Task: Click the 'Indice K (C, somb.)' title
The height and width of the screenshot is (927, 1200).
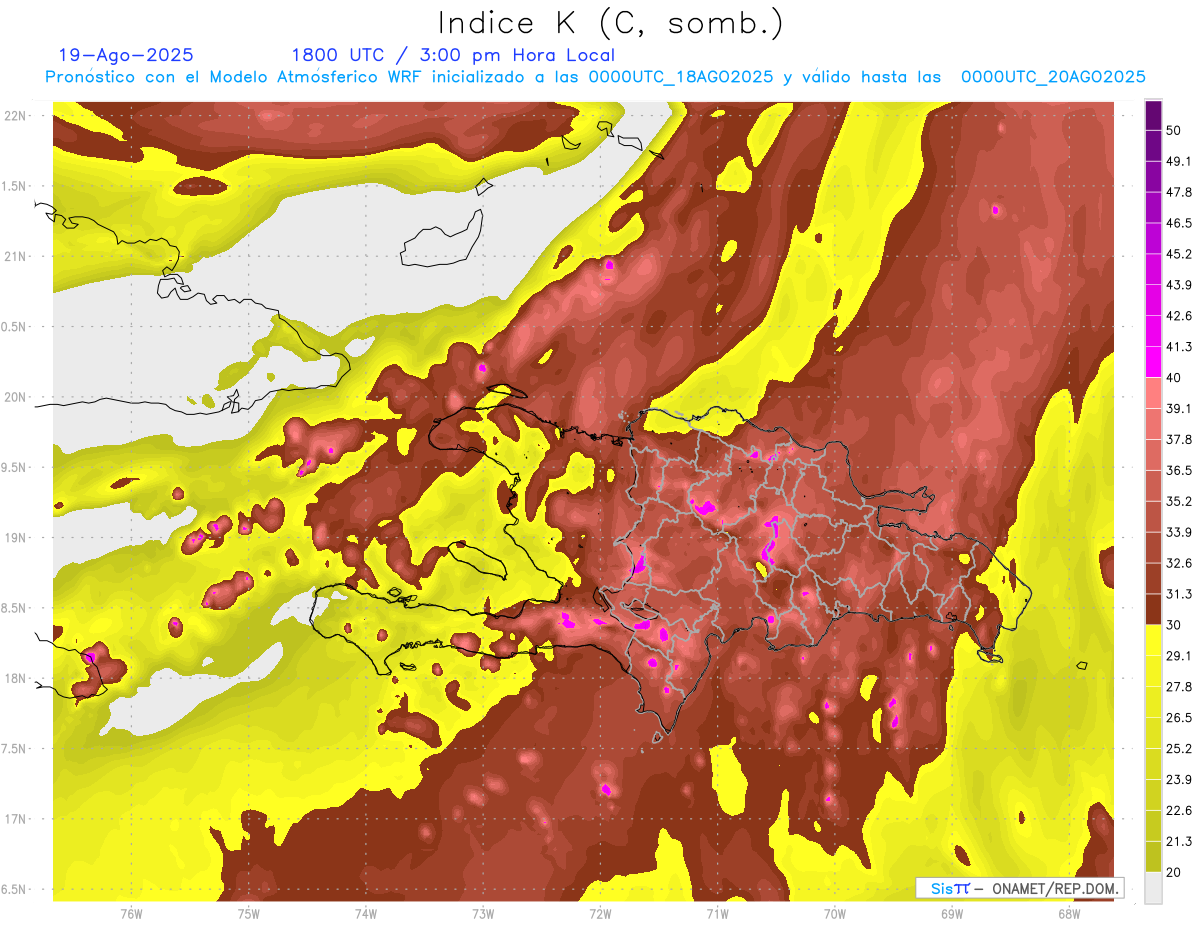Action: point(610,23)
